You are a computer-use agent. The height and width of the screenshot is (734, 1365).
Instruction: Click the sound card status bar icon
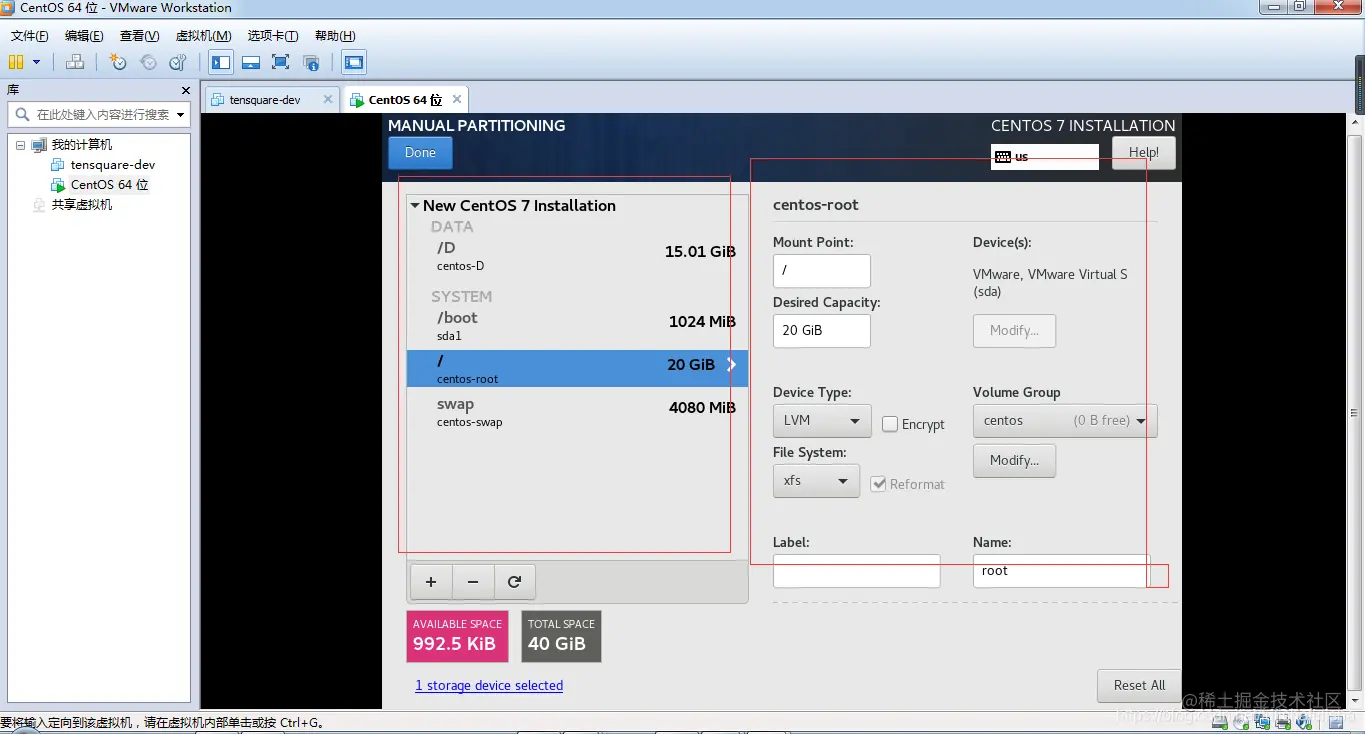(1304, 722)
